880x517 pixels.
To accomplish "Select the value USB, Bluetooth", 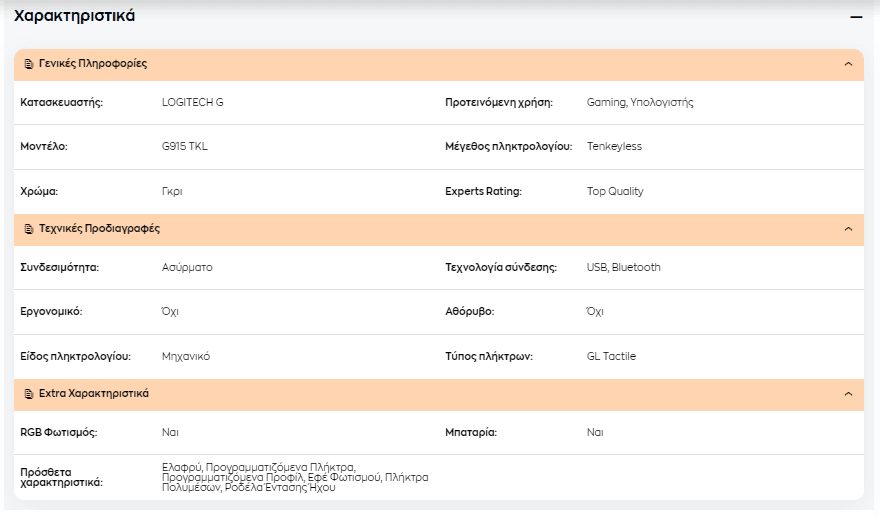I will 624,267.
